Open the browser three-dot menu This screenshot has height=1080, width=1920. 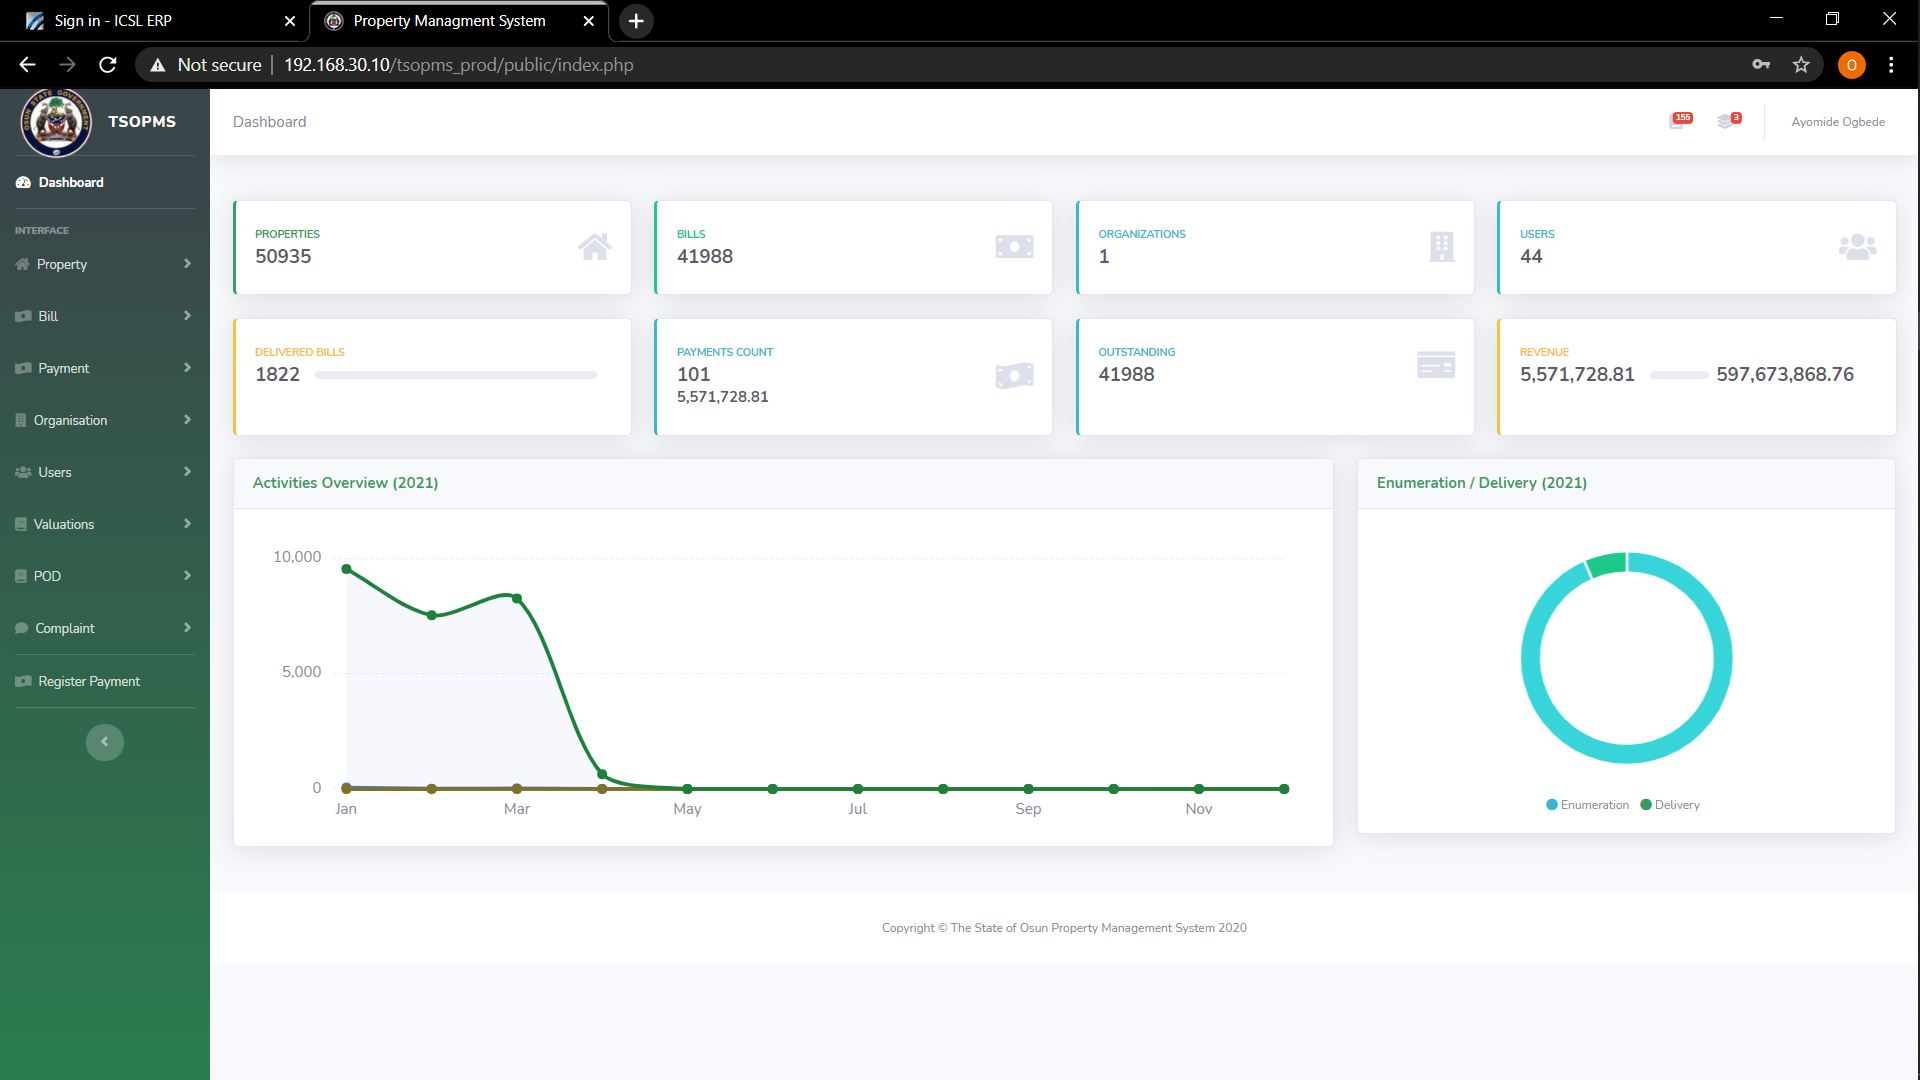point(1891,65)
